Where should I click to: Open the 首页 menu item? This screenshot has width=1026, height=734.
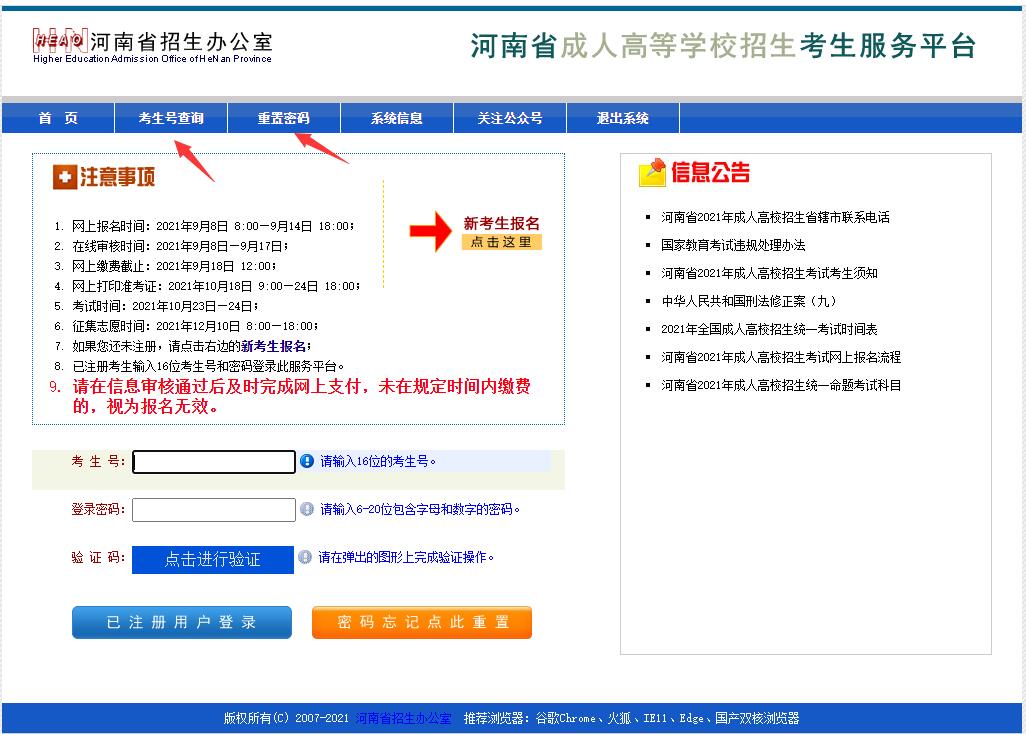tap(58, 118)
